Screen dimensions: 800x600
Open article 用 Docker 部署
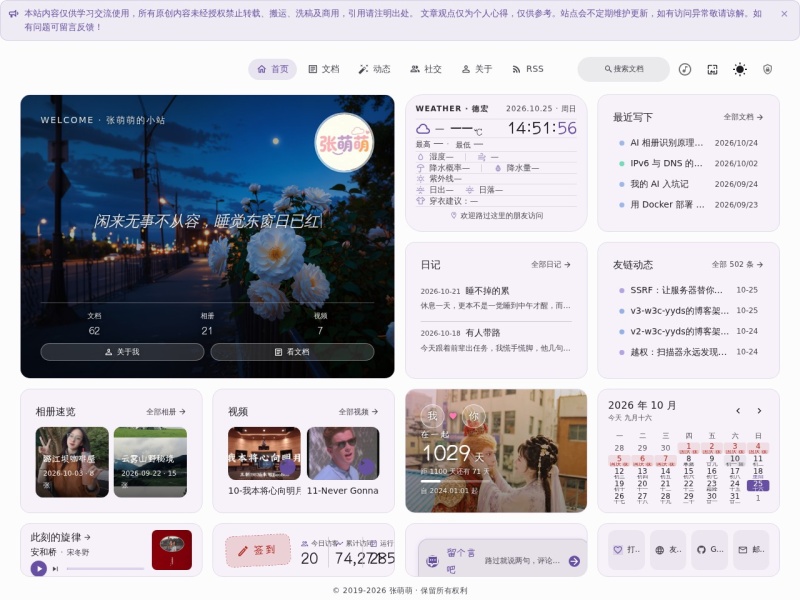point(688,205)
